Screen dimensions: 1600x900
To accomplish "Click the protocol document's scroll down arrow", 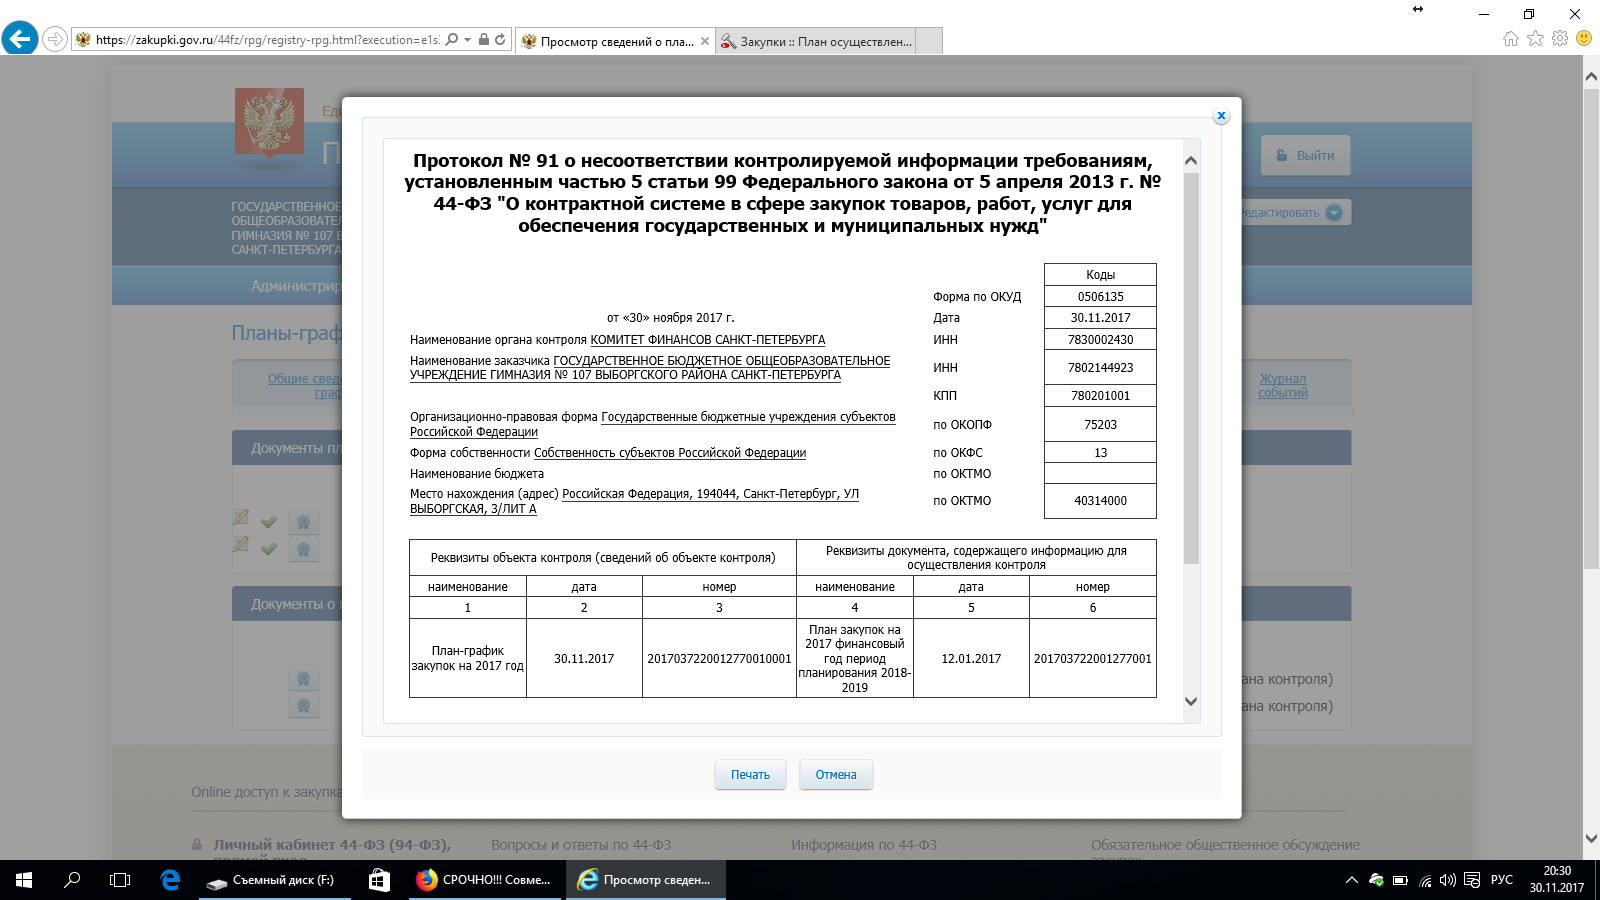I will point(1191,701).
